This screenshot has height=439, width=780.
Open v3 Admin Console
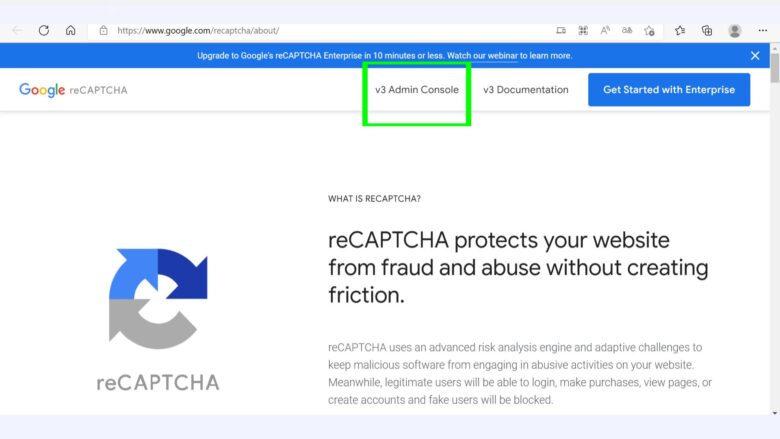coord(417,90)
